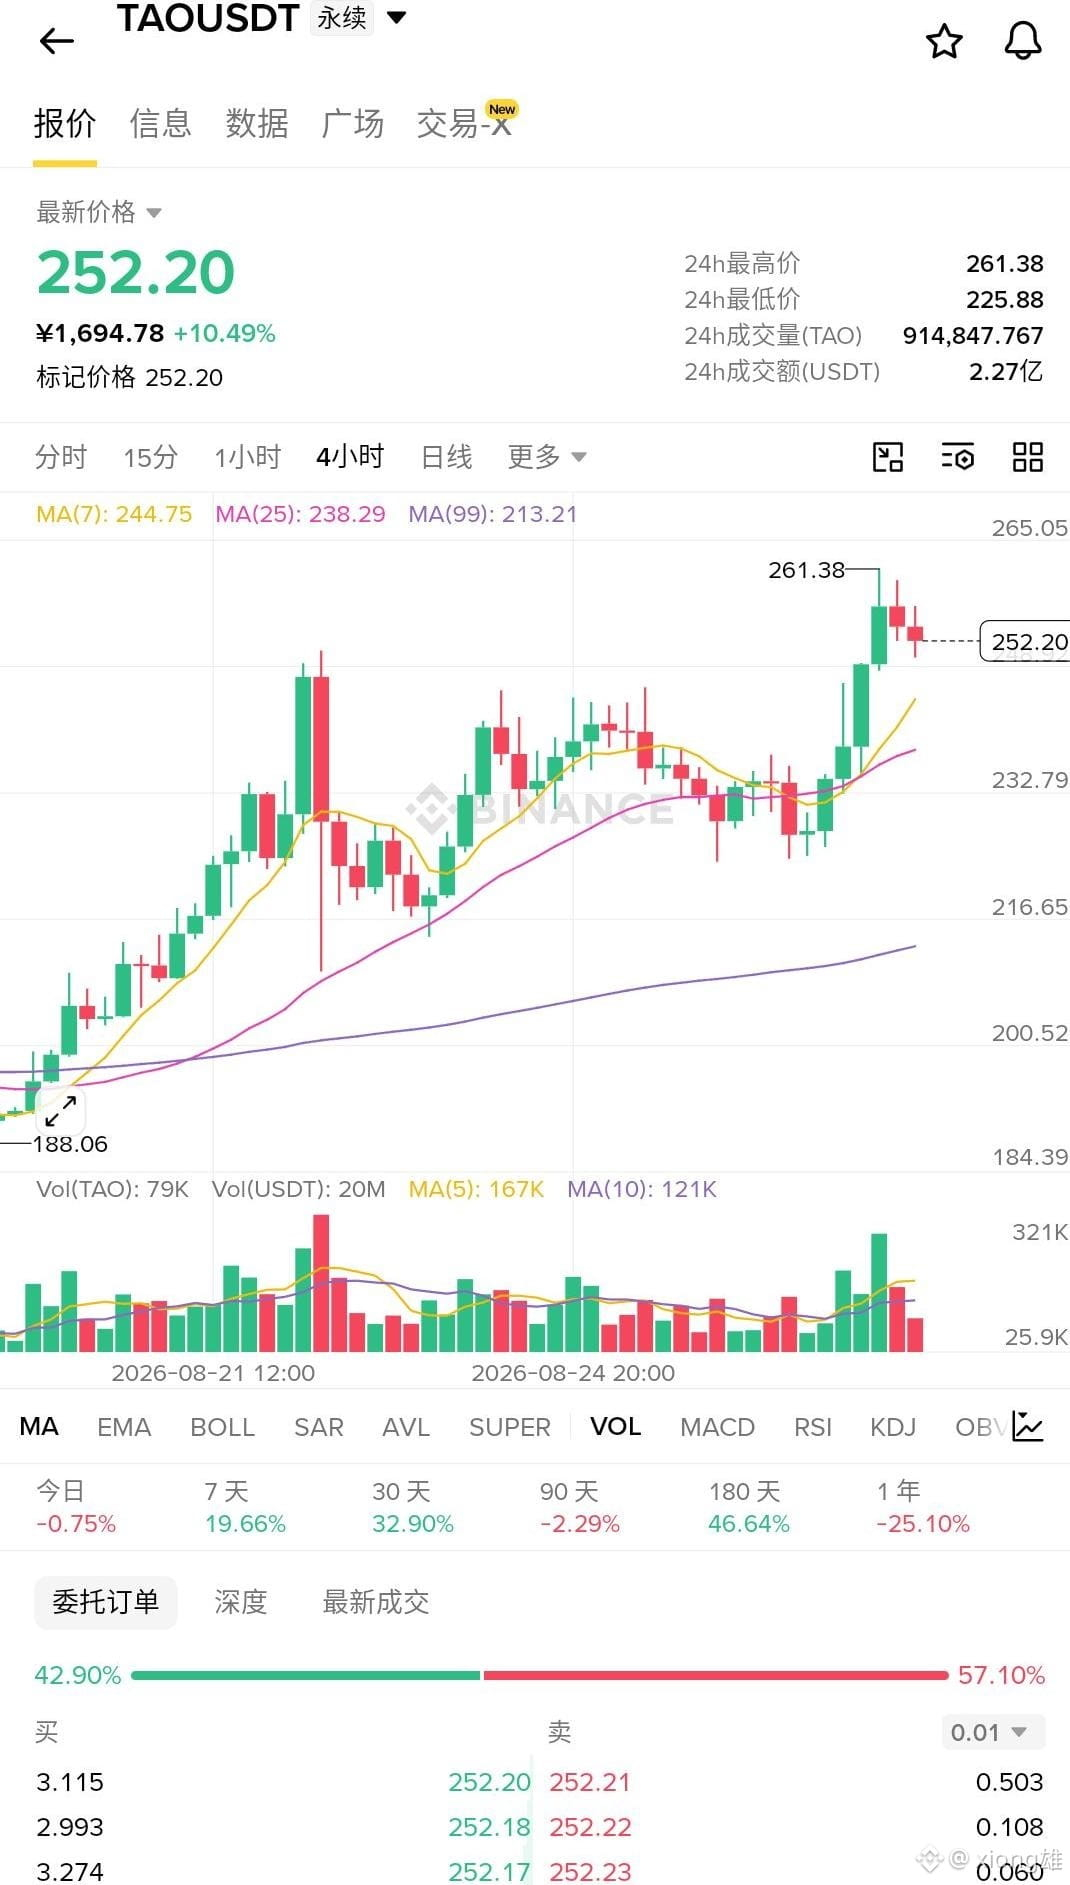
Task: Switch to the 数据 tab
Action: click(x=257, y=124)
